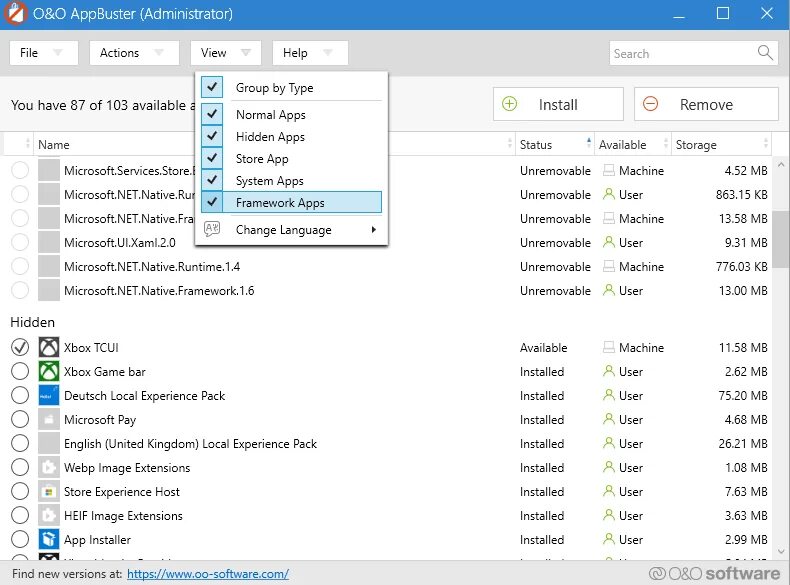Open the Actions dropdown menu
The height and width of the screenshot is (585, 790).
pyautogui.click(x=134, y=53)
